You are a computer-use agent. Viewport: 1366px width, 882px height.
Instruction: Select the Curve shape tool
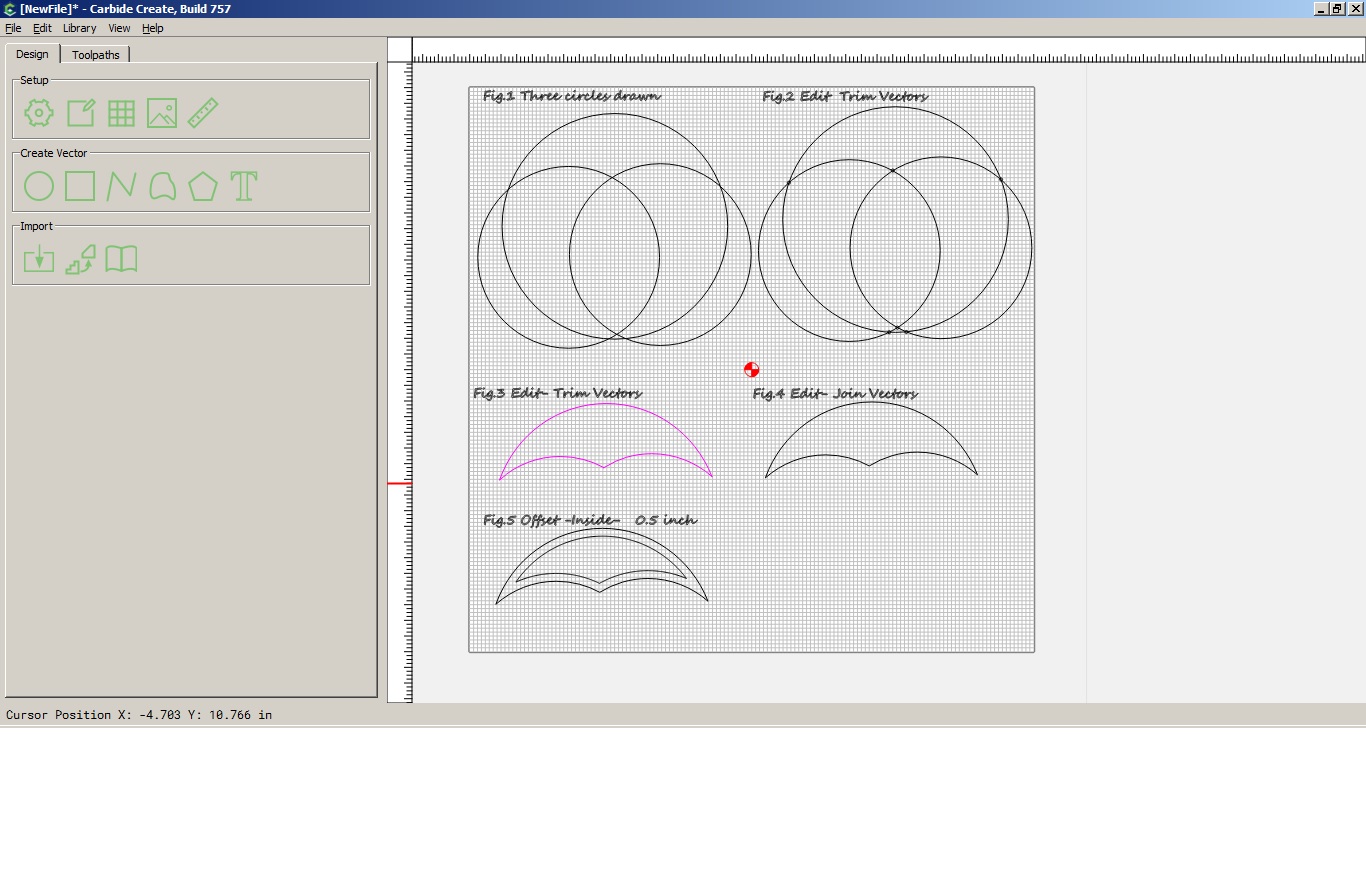click(162, 186)
